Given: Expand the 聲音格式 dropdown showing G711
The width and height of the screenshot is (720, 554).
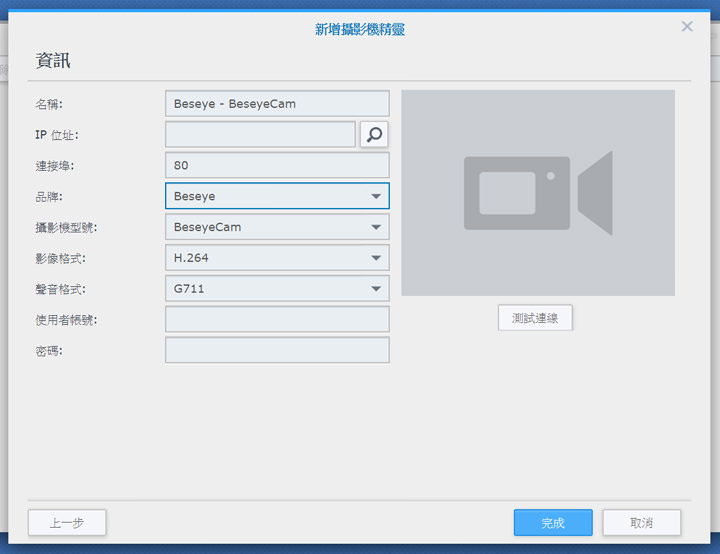Looking at the screenshot, I should pyautogui.click(x=277, y=289).
